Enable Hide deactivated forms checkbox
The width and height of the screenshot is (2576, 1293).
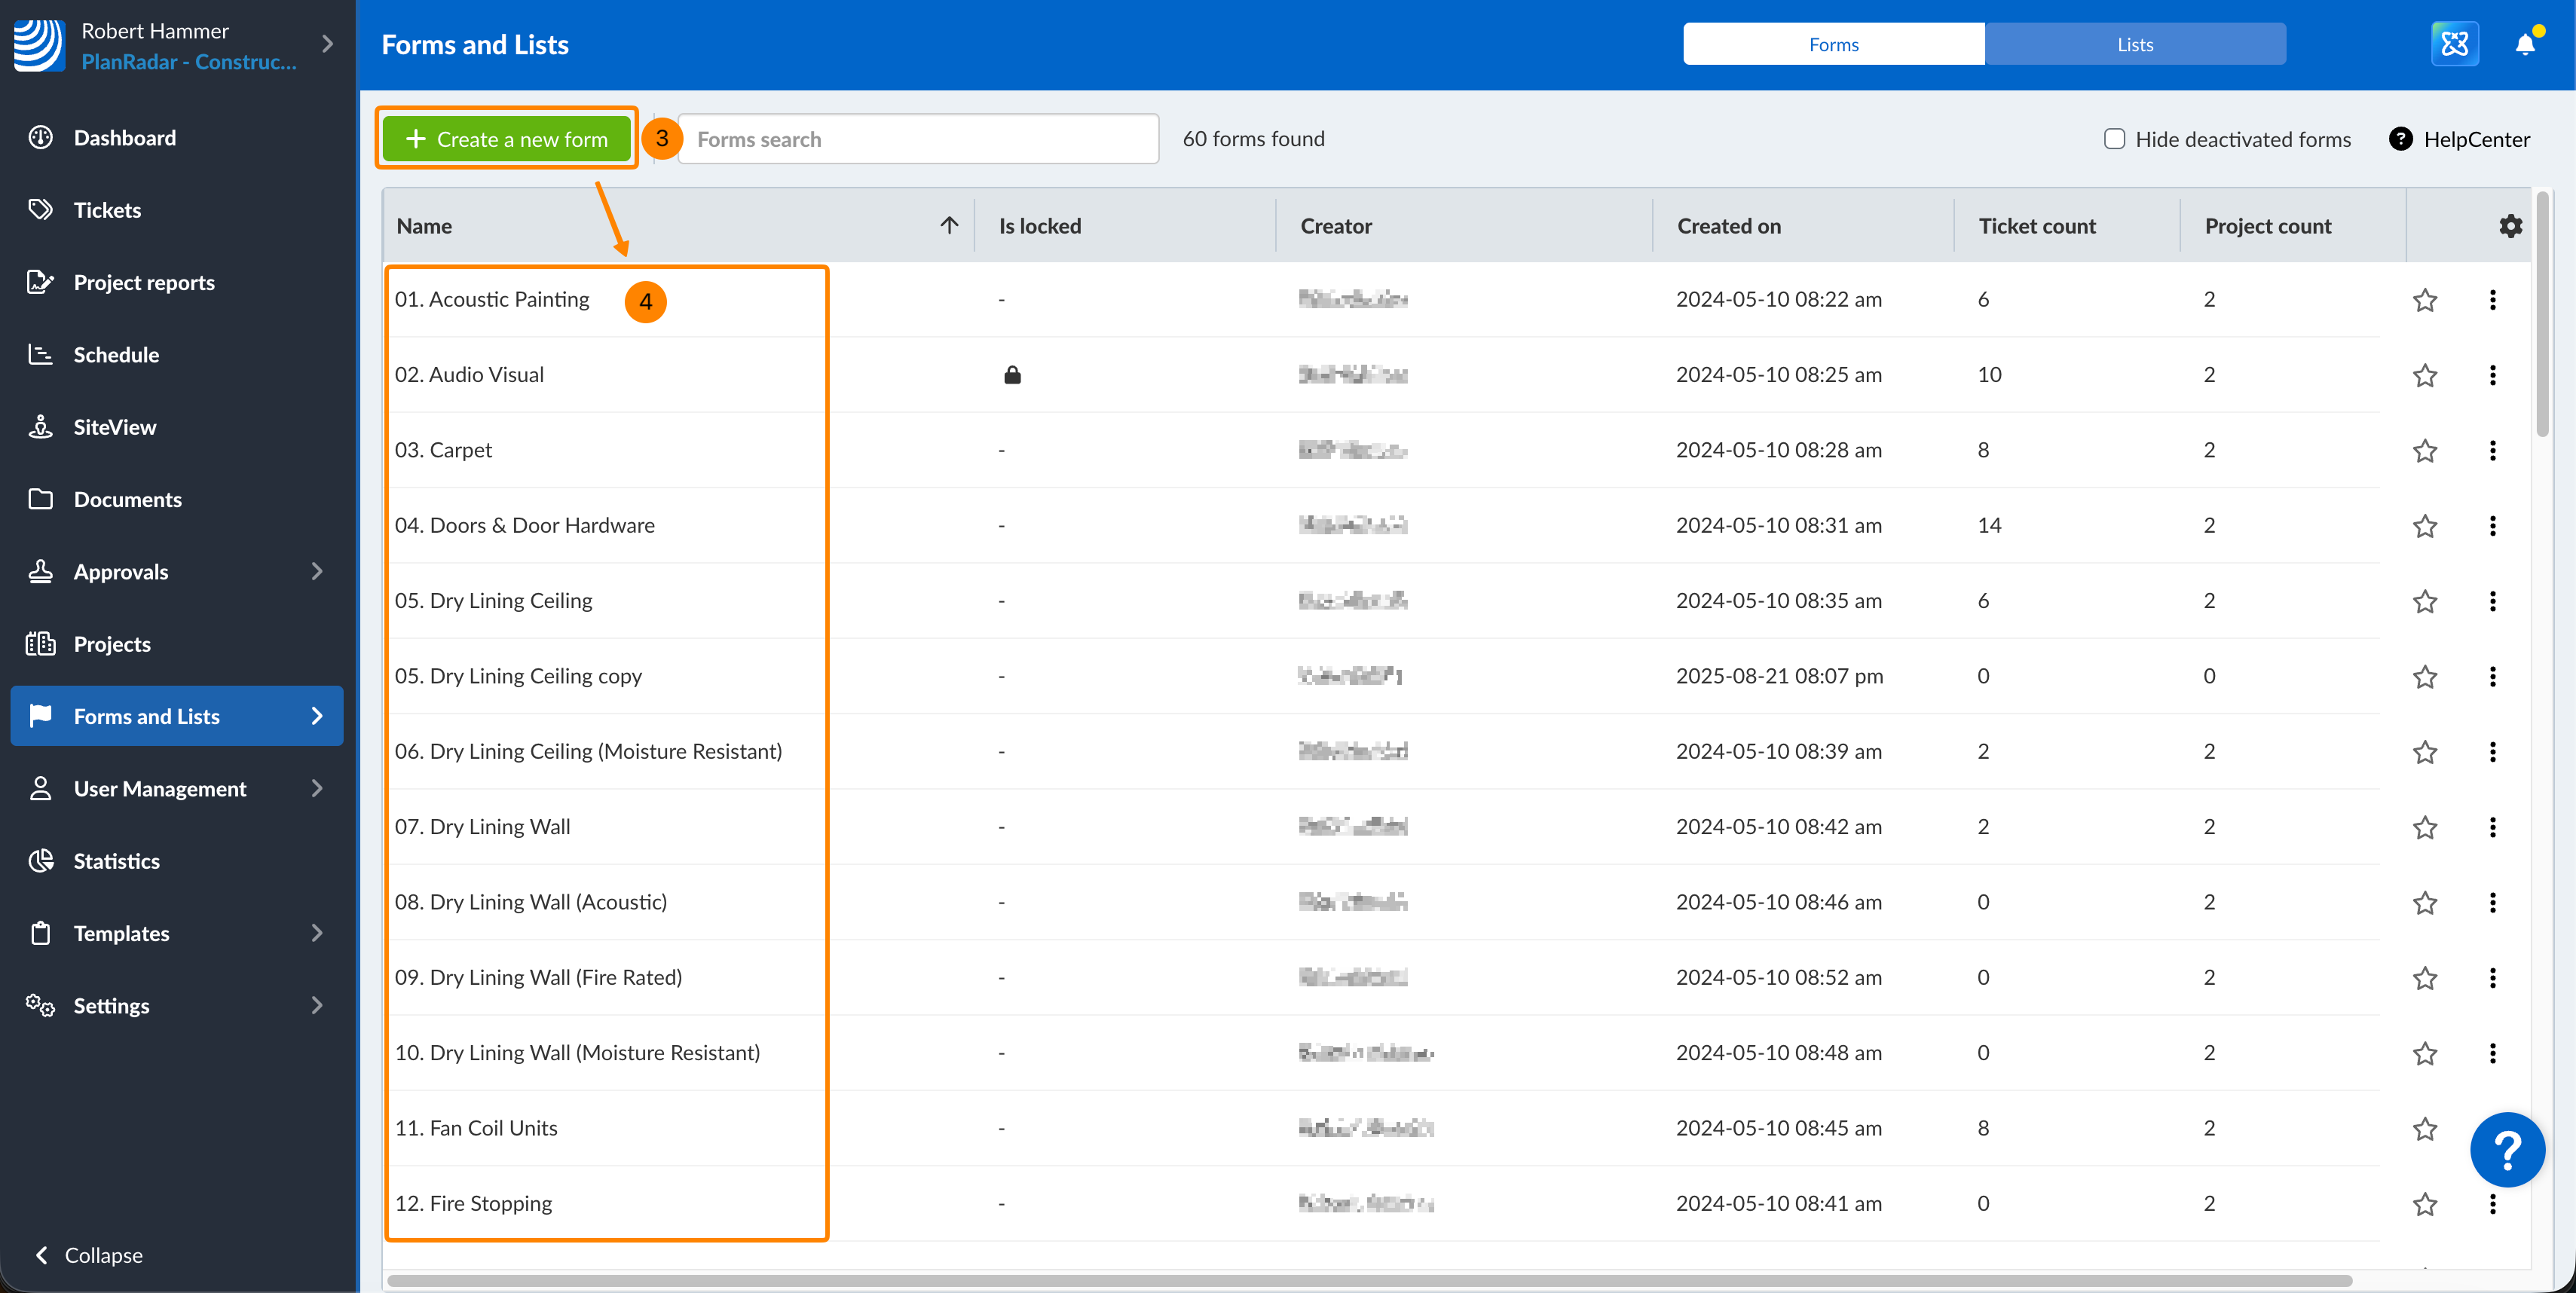click(x=2114, y=139)
